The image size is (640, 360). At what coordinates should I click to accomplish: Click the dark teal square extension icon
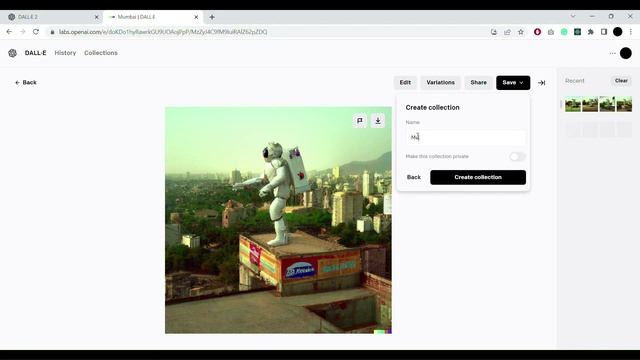(x=578, y=32)
